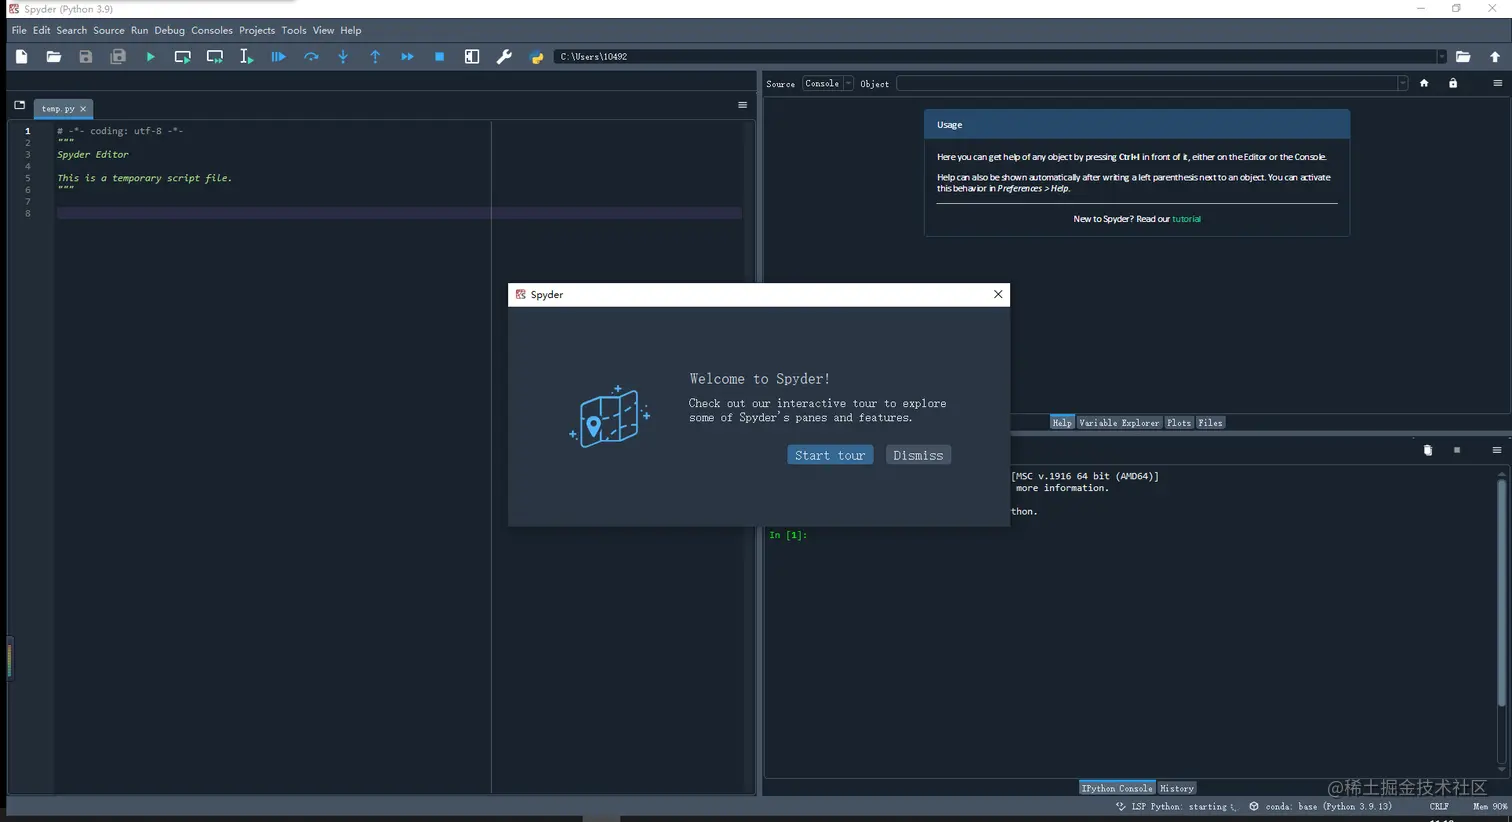Click Start tour in the welcome dialog
1512x822 pixels.
point(830,455)
